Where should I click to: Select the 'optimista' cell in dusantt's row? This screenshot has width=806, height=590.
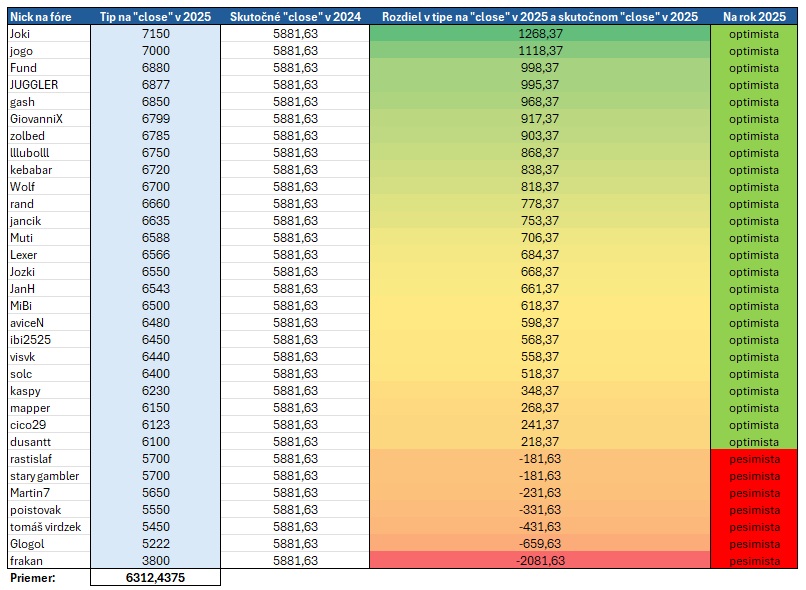pos(754,442)
